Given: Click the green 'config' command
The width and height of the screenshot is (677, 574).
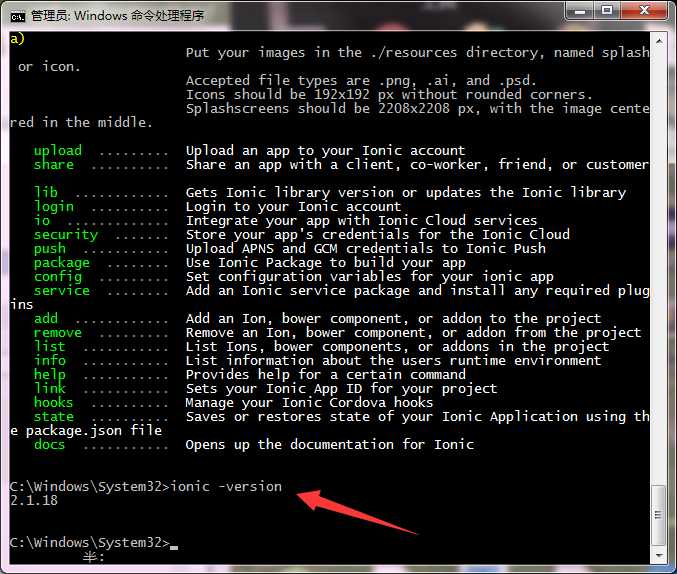Looking at the screenshot, I should tap(58, 276).
